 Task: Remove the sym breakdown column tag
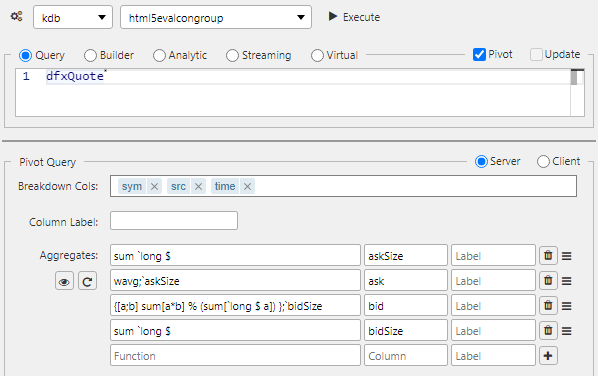click(154, 186)
